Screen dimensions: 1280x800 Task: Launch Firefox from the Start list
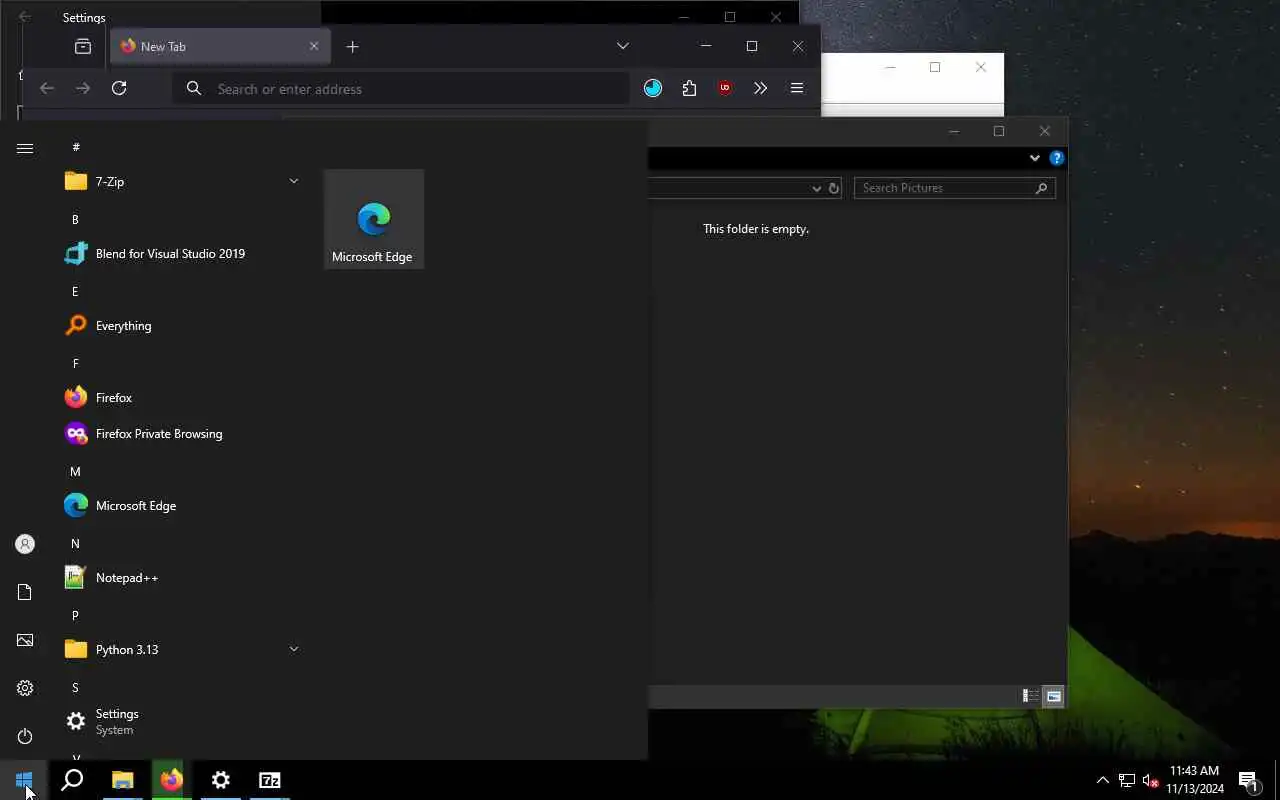(x=182, y=398)
